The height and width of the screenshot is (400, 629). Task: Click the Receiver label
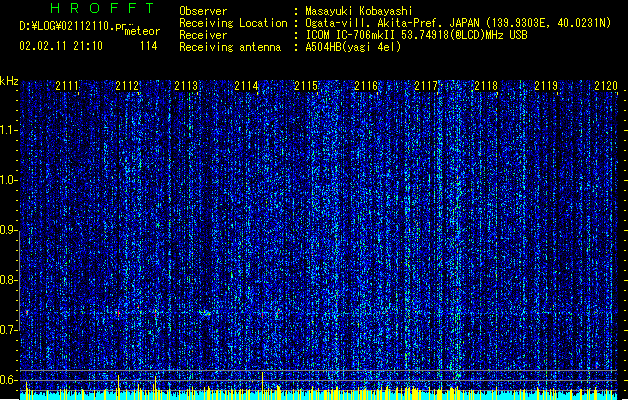point(203,35)
